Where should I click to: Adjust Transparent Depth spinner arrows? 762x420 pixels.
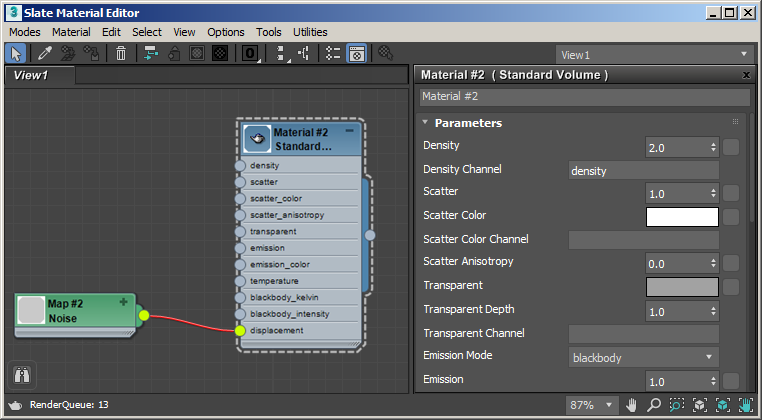pyautogui.click(x=713, y=311)
